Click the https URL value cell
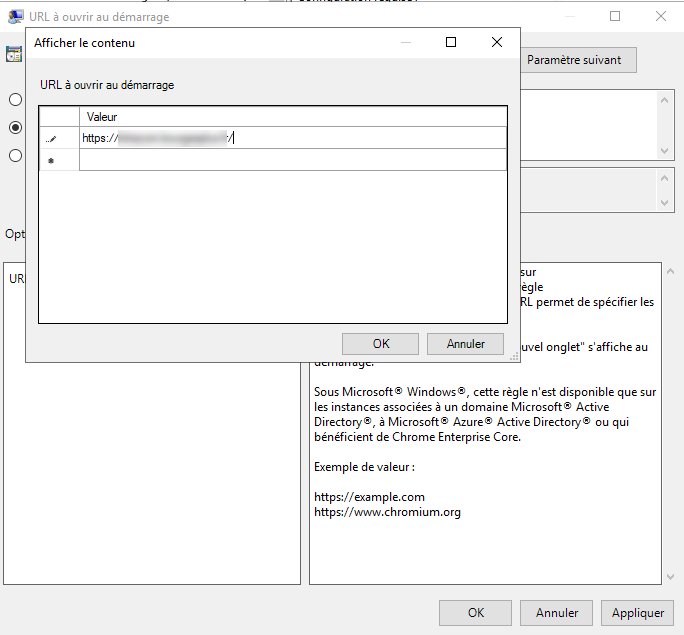 pos(292,138)
